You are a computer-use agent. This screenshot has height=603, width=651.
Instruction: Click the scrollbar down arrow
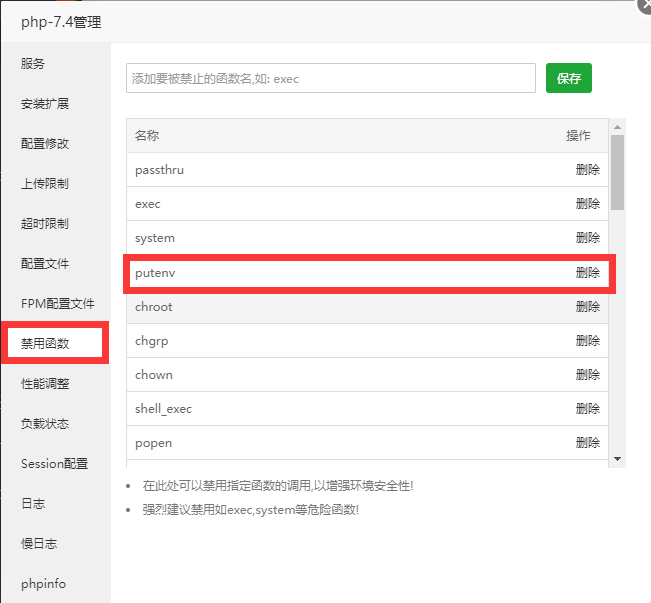coord(617,459)
